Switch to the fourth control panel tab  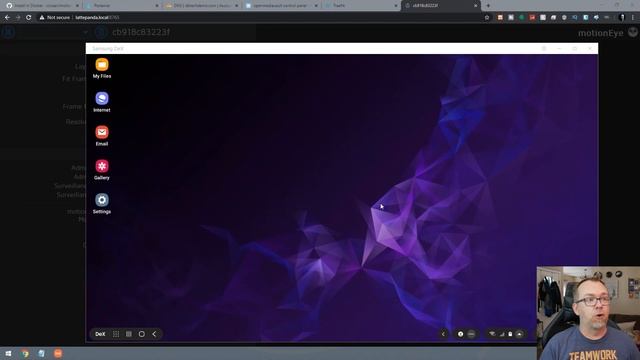pos(282,6)
